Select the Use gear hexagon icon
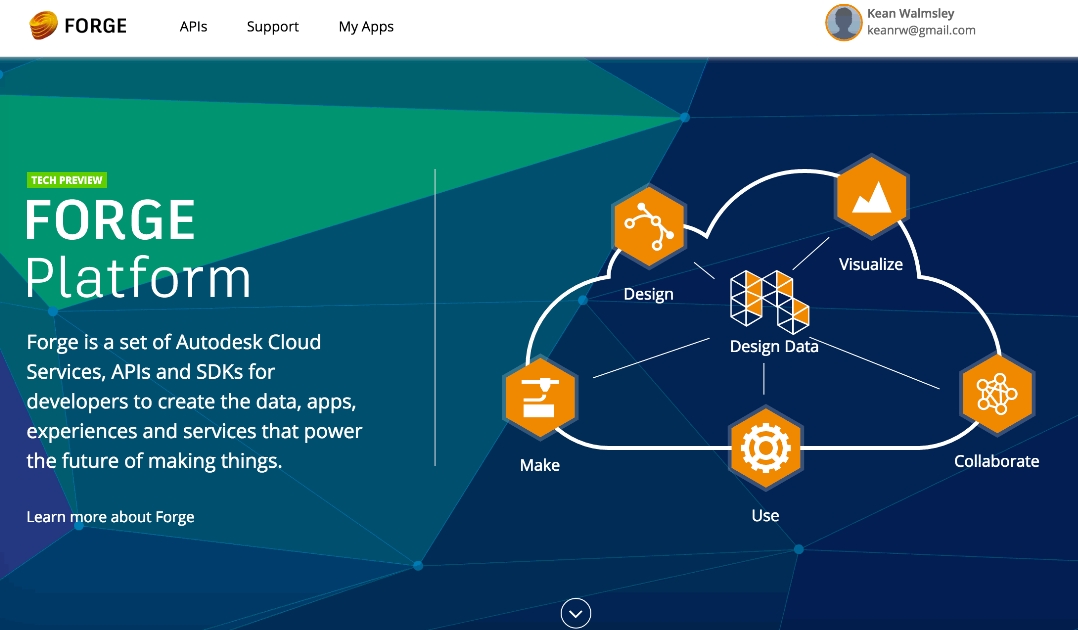 pos(765,448)
